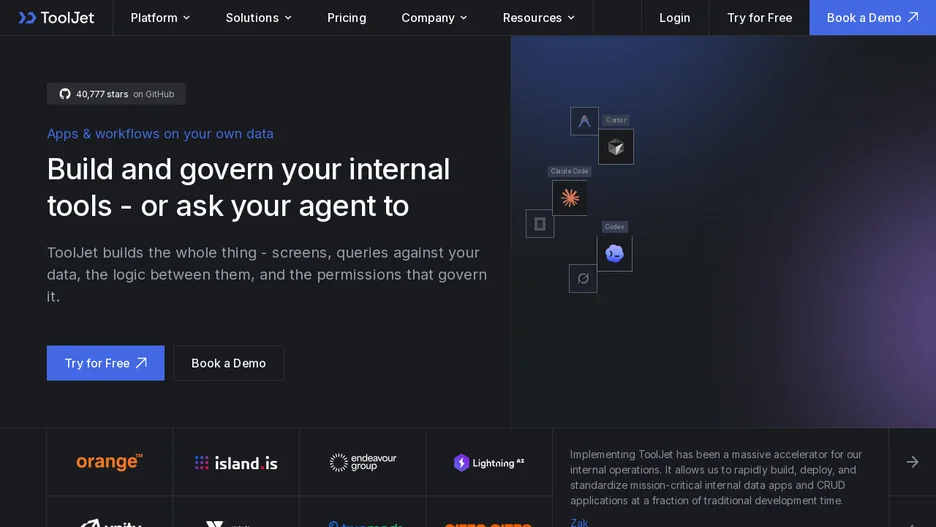Go to the Pricing page
The height and width of the screenshot is (527, 936).
(x=346, y=18)
